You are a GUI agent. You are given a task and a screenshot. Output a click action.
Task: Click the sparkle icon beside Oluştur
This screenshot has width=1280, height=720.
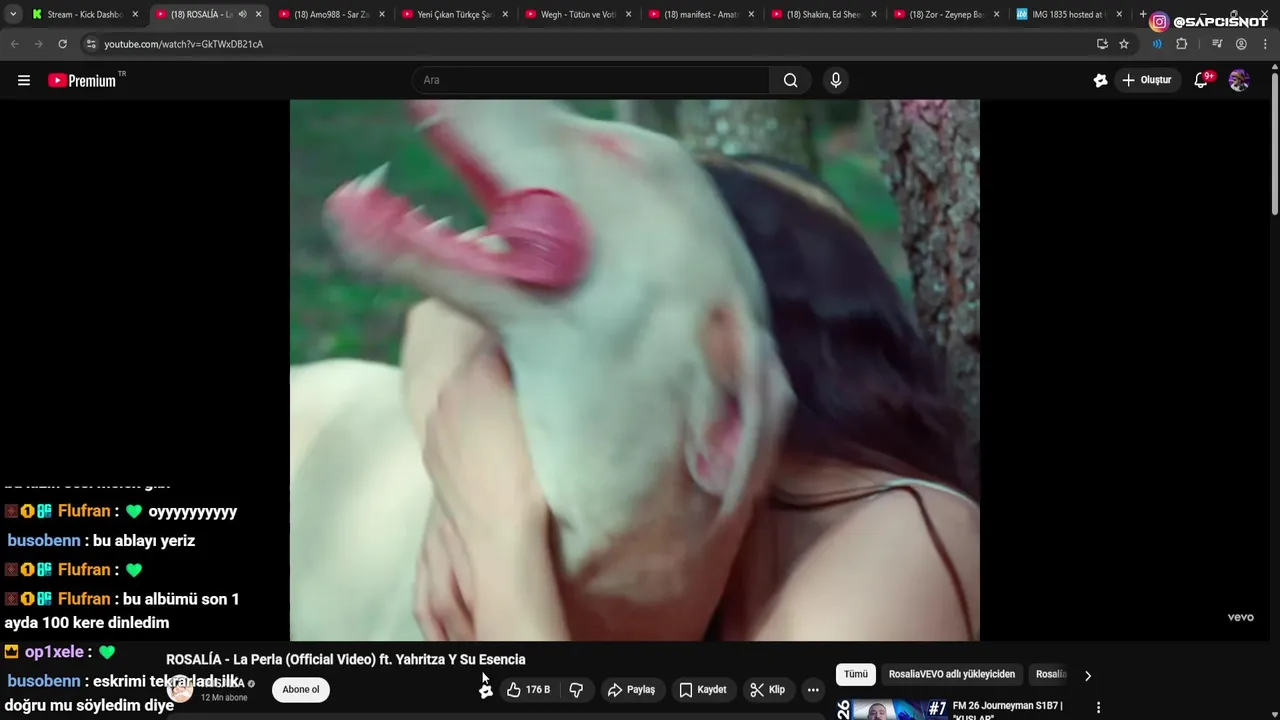pyautogui.click(x=1100, y=80)
